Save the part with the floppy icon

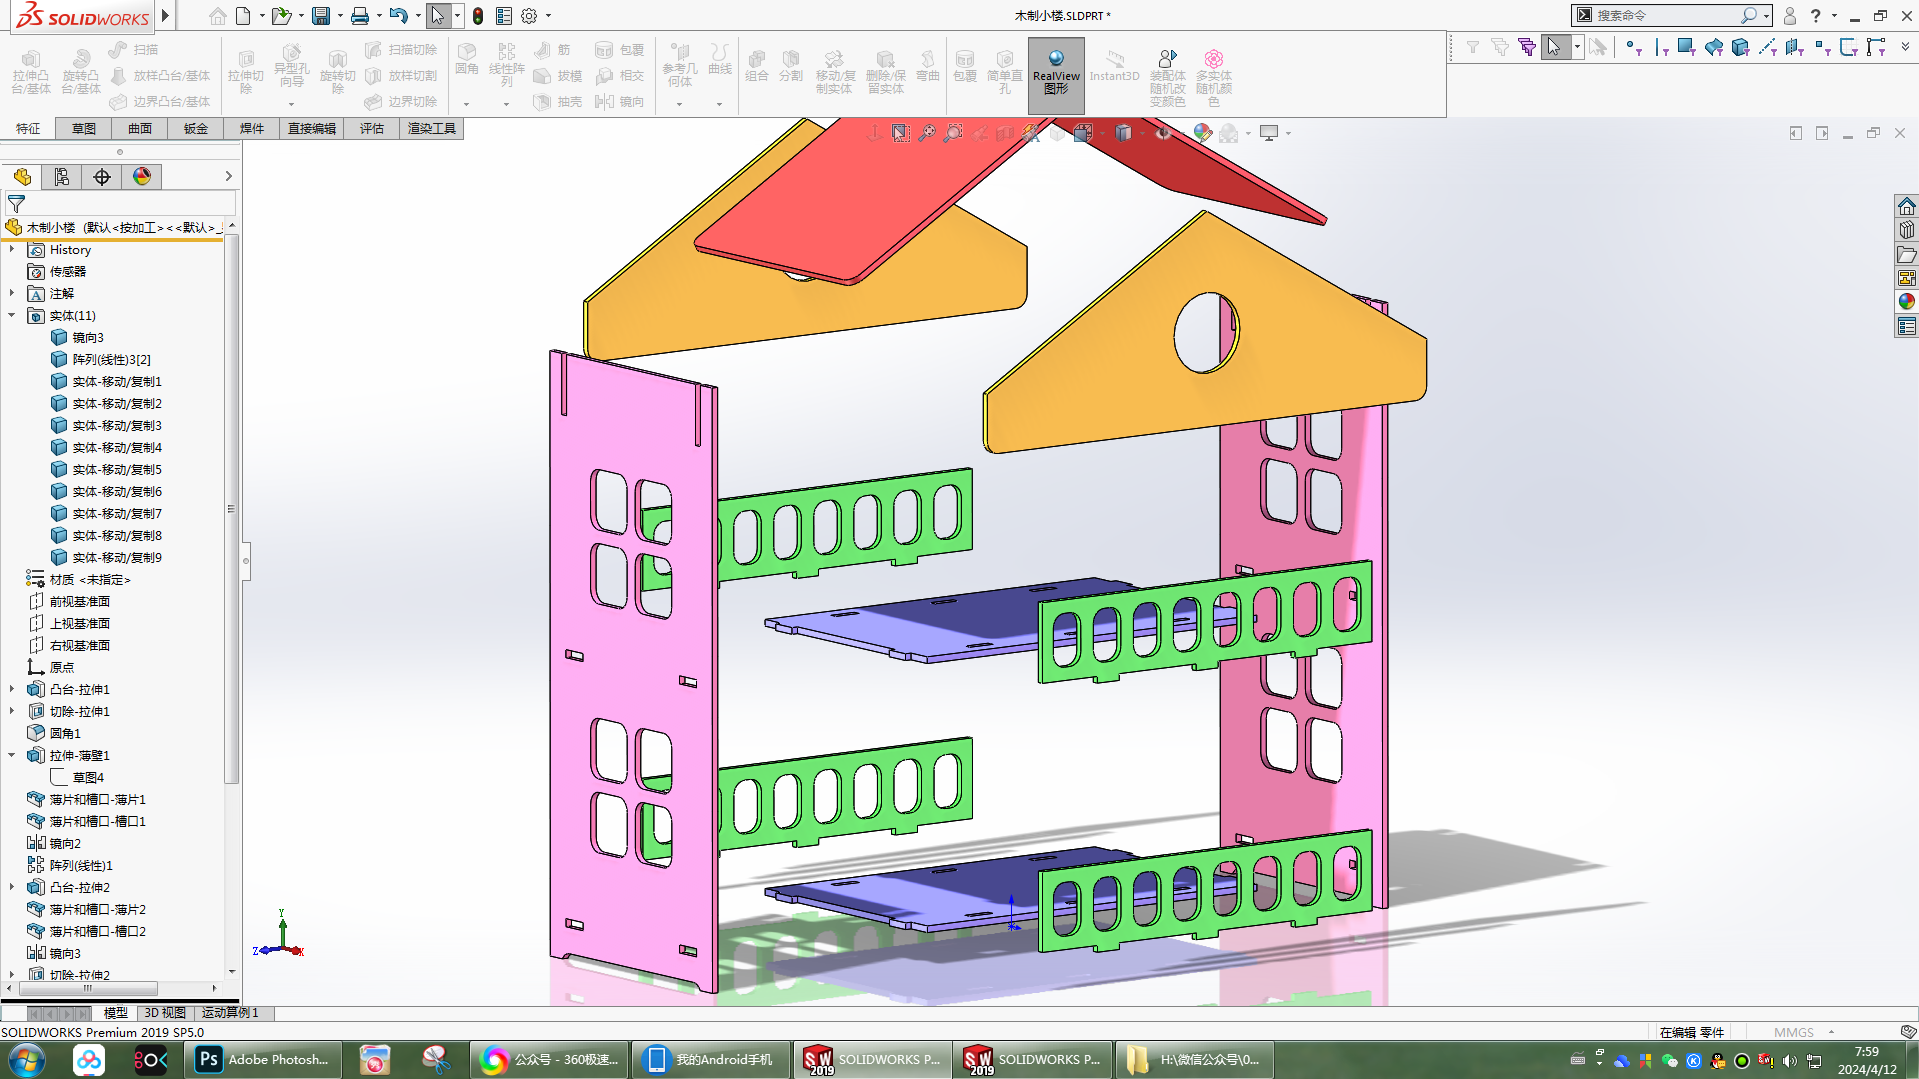click(321, 16)
